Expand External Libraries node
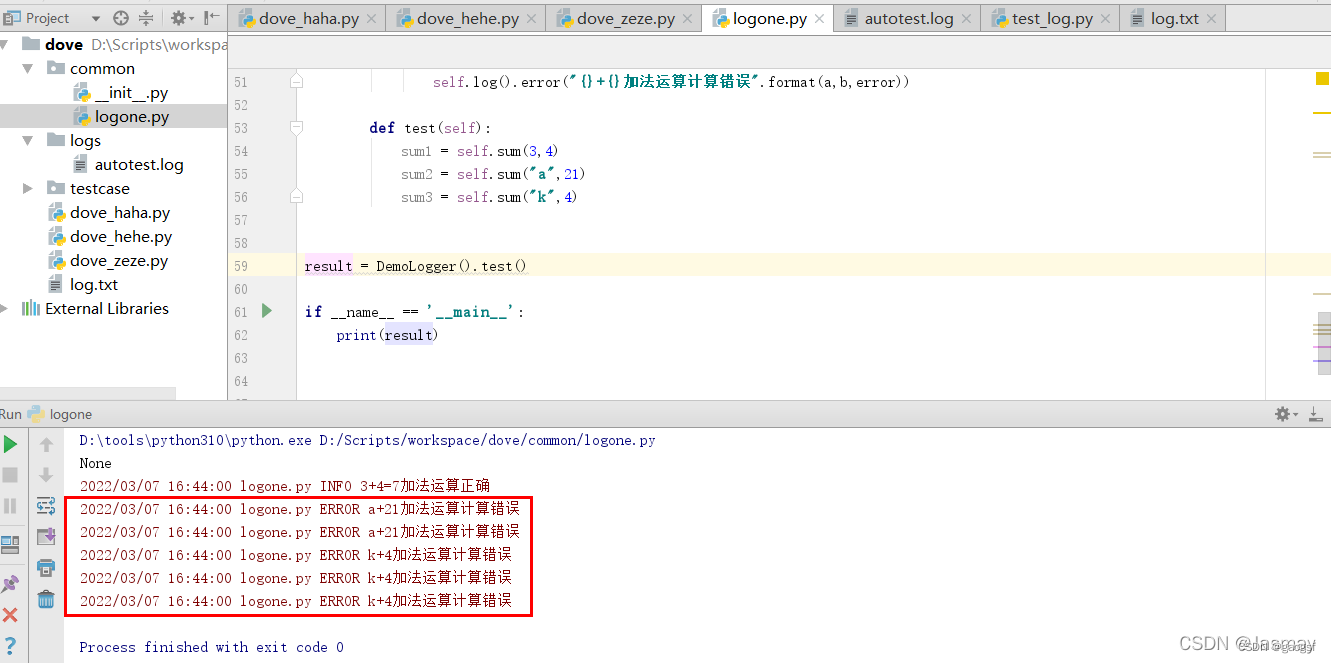The height and width of the screenshot is (663, 1331). [x=5, y=308]
